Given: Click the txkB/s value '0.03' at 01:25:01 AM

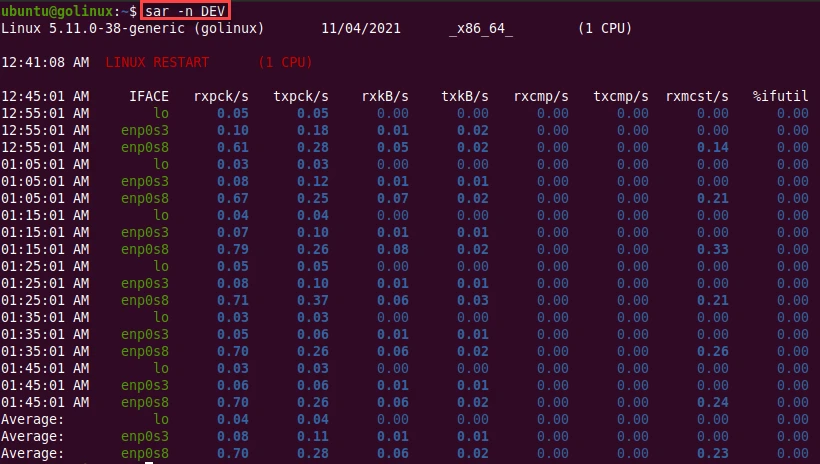Looking at the screenshot, I should click(x=473, y=300).
